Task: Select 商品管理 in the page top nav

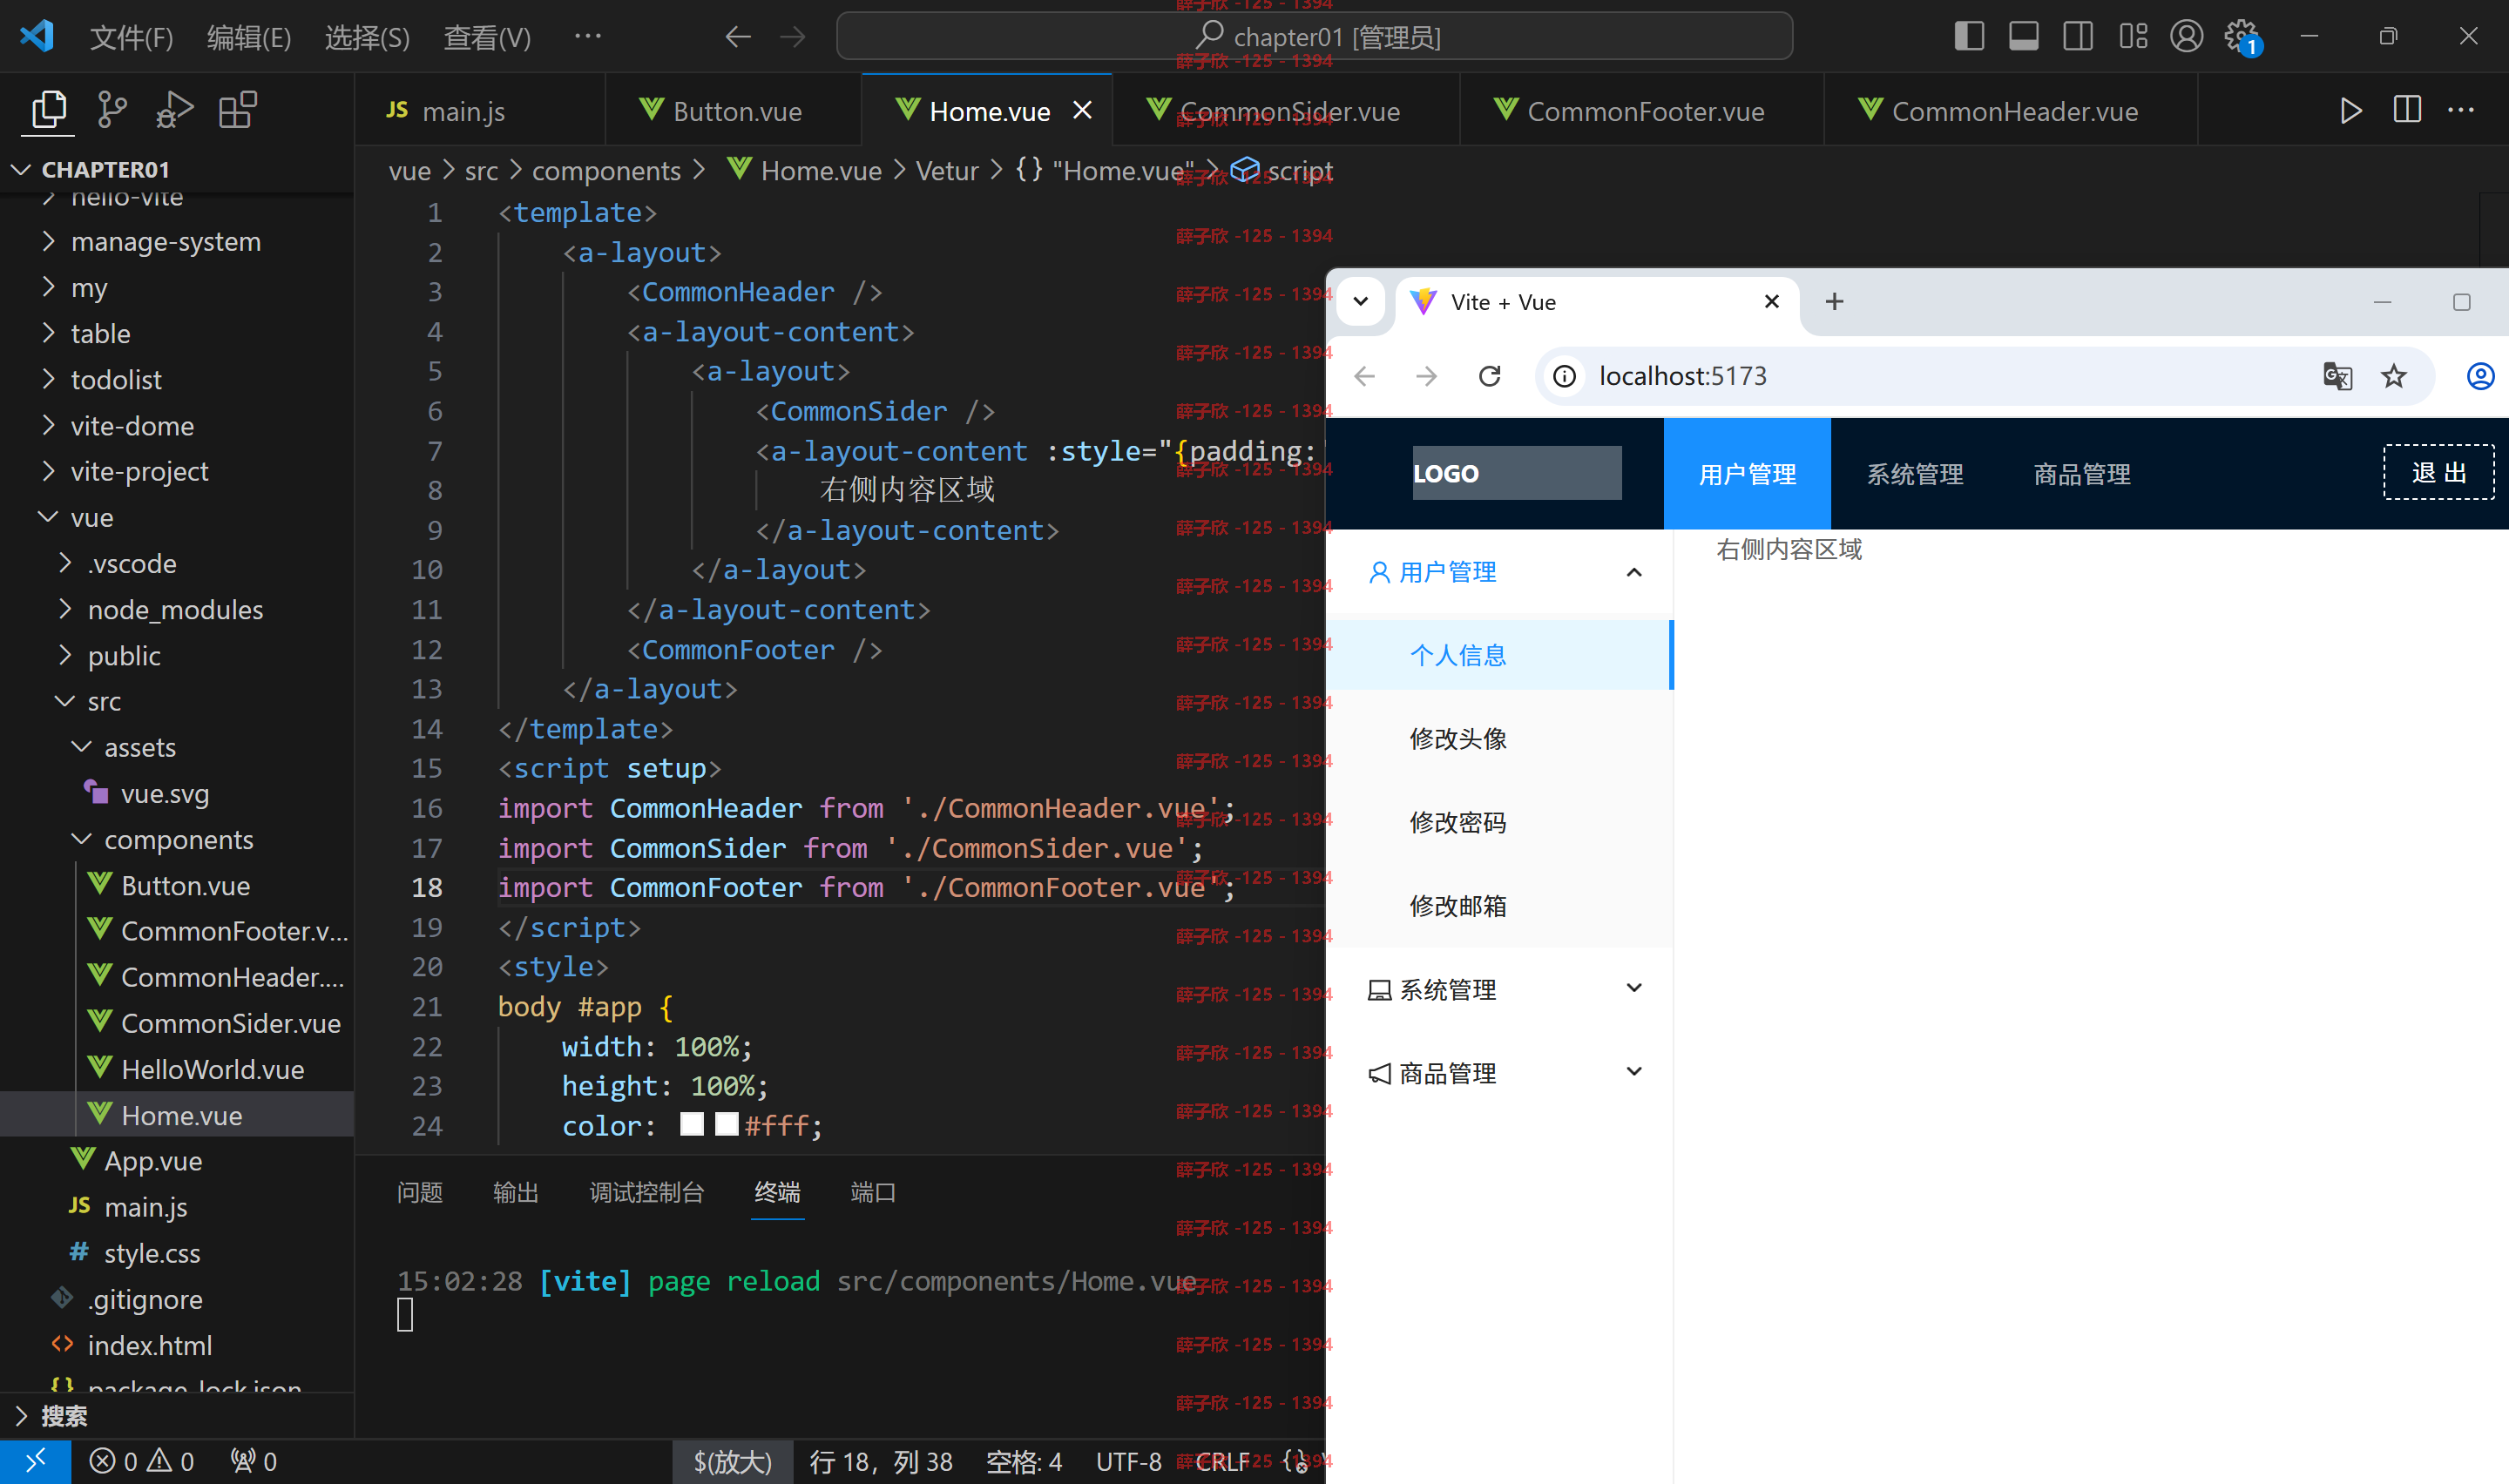Action: (2082, 474)
